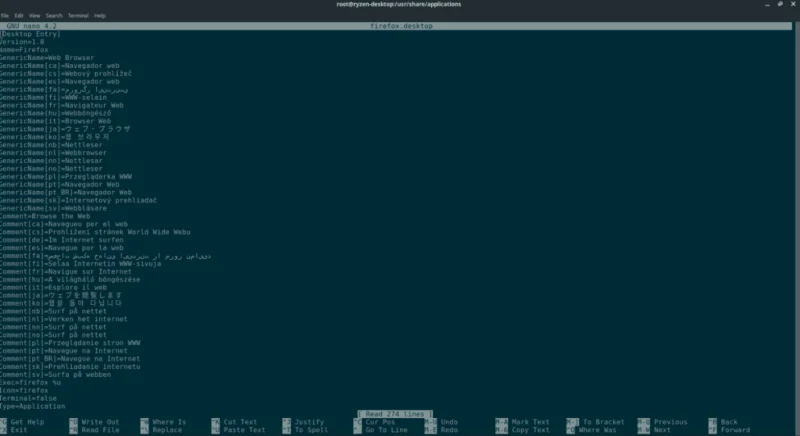Click the GenericName[cs] Webový prohlížeč line
This screenshot has width=800, height=436.
66,73
